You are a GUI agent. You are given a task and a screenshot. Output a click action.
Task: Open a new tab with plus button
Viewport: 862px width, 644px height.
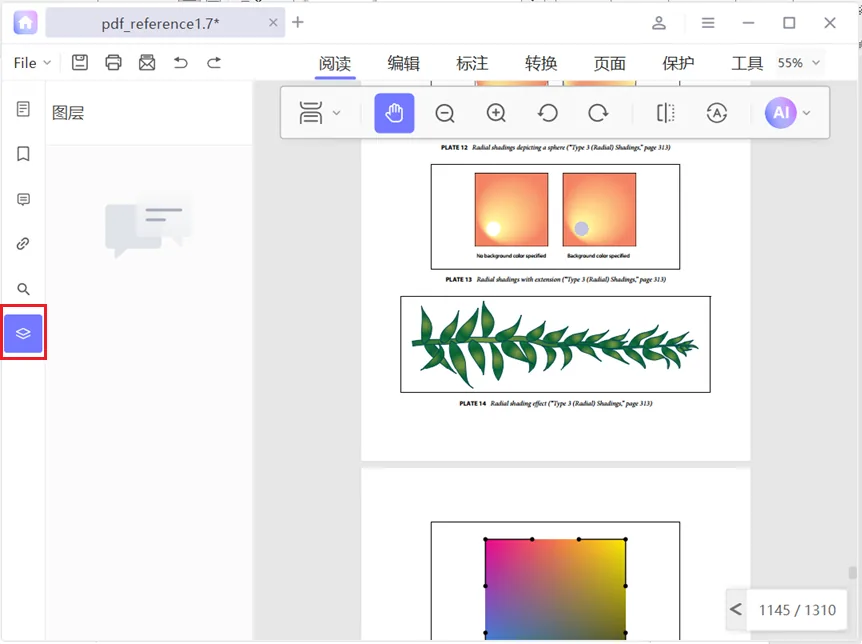[x=297, y=22]
